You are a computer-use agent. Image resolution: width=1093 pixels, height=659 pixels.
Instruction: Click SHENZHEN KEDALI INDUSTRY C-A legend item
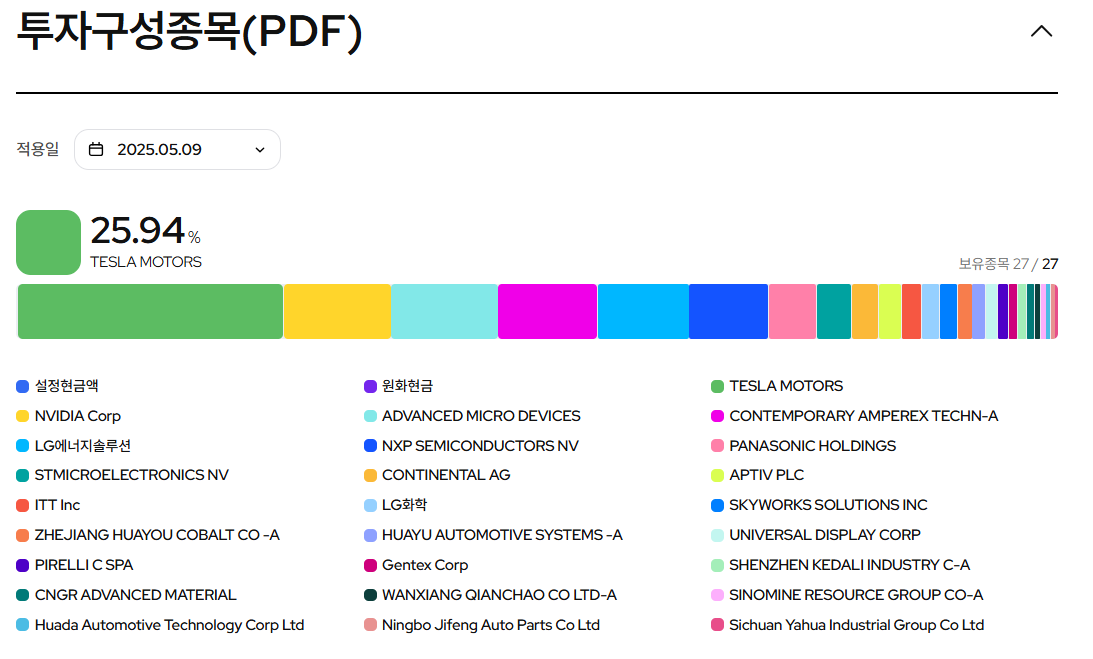[841, 565]
